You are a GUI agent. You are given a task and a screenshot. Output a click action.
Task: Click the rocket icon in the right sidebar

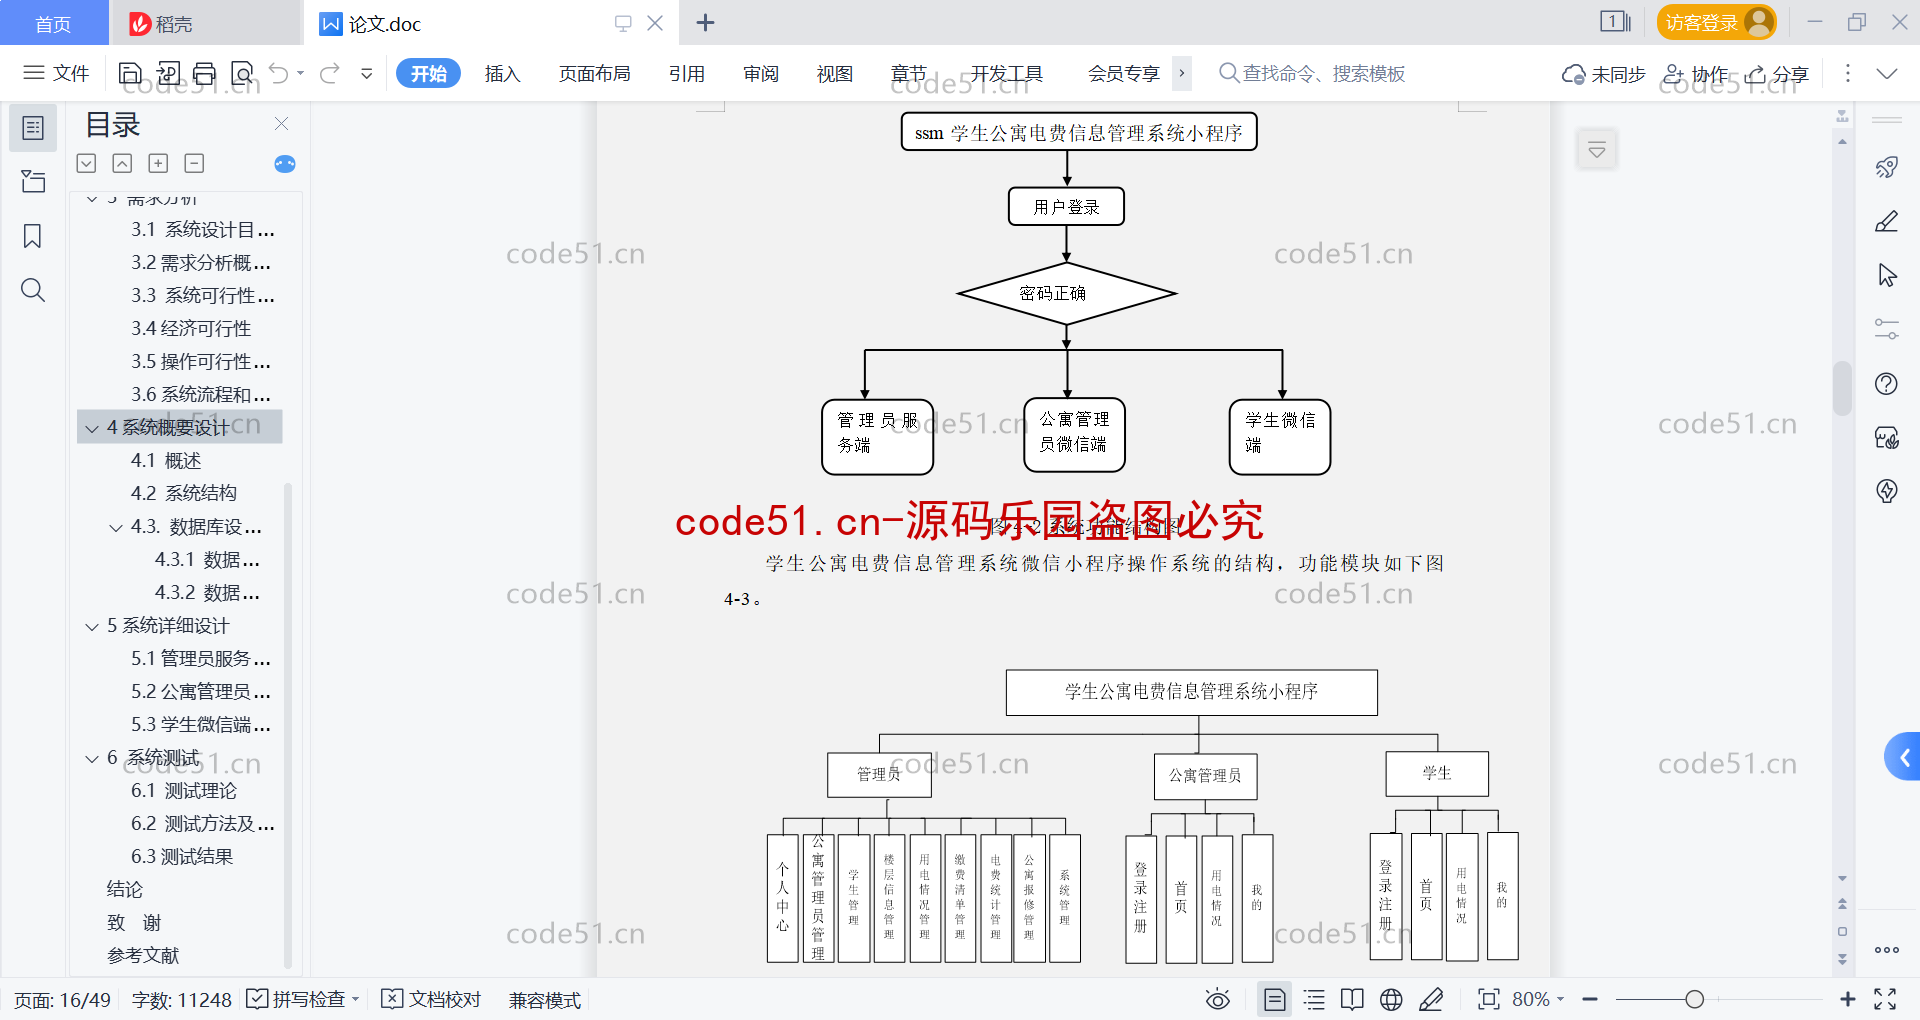(x=1886, y=167)
